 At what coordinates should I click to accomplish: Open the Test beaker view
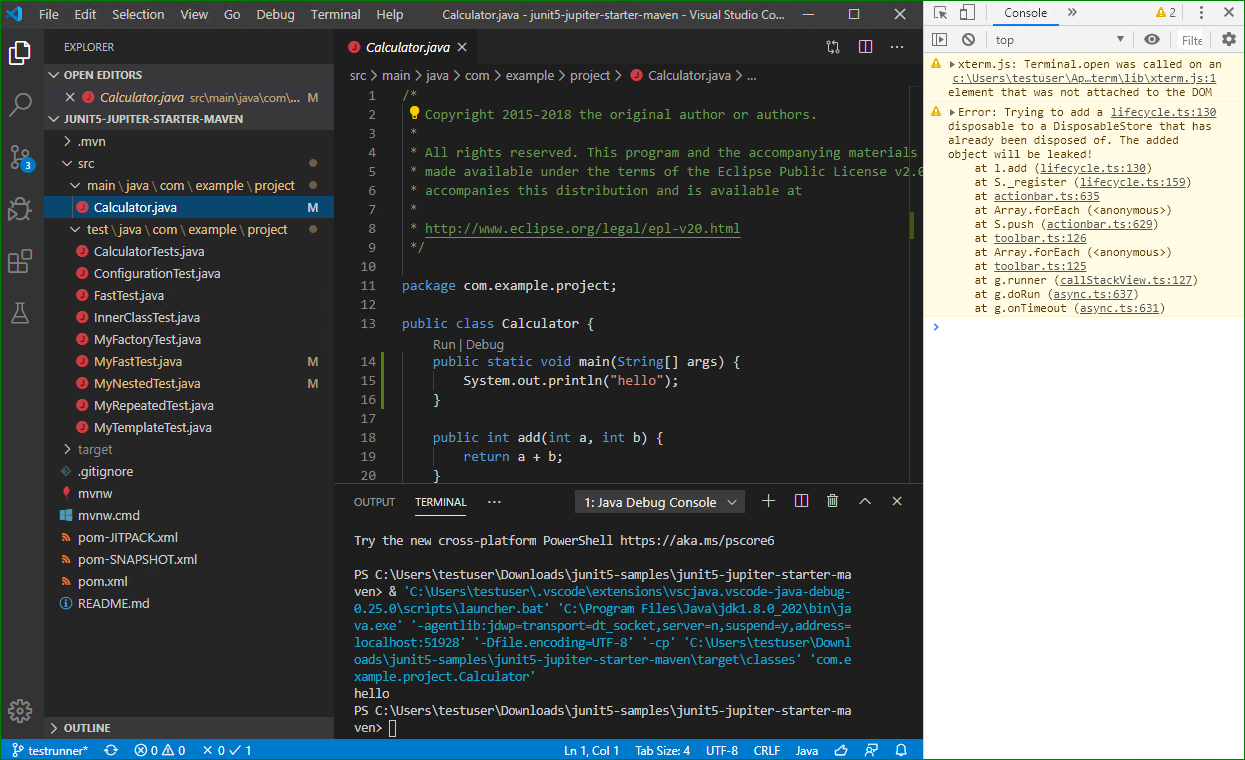pyautogui.click(x=21, y=313)
